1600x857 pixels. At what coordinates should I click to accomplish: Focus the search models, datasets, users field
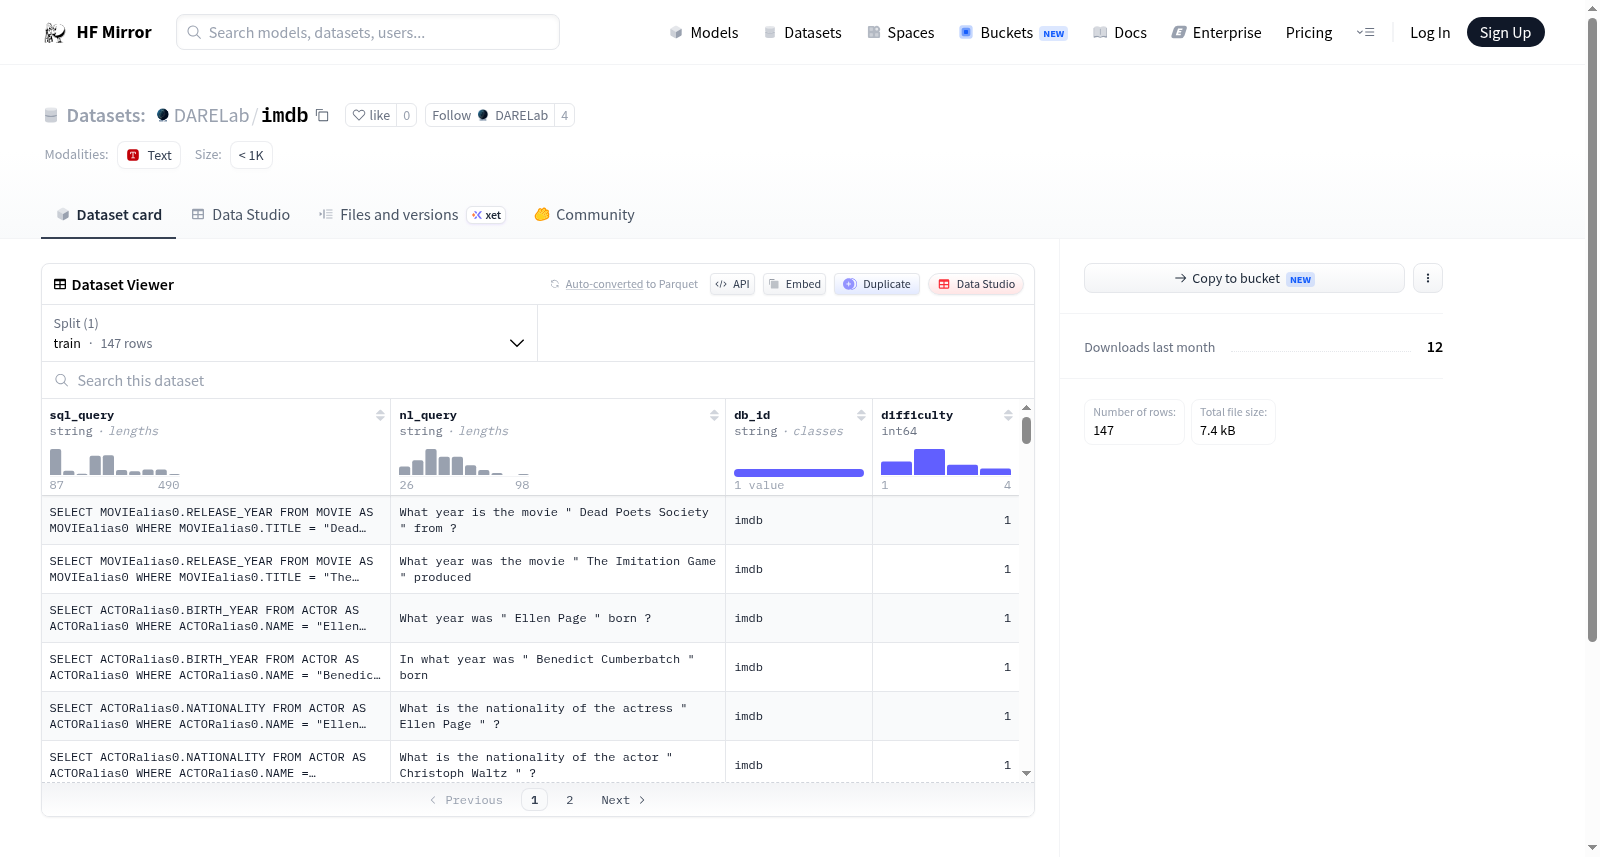pyautogui.click(x=368, y=32)
